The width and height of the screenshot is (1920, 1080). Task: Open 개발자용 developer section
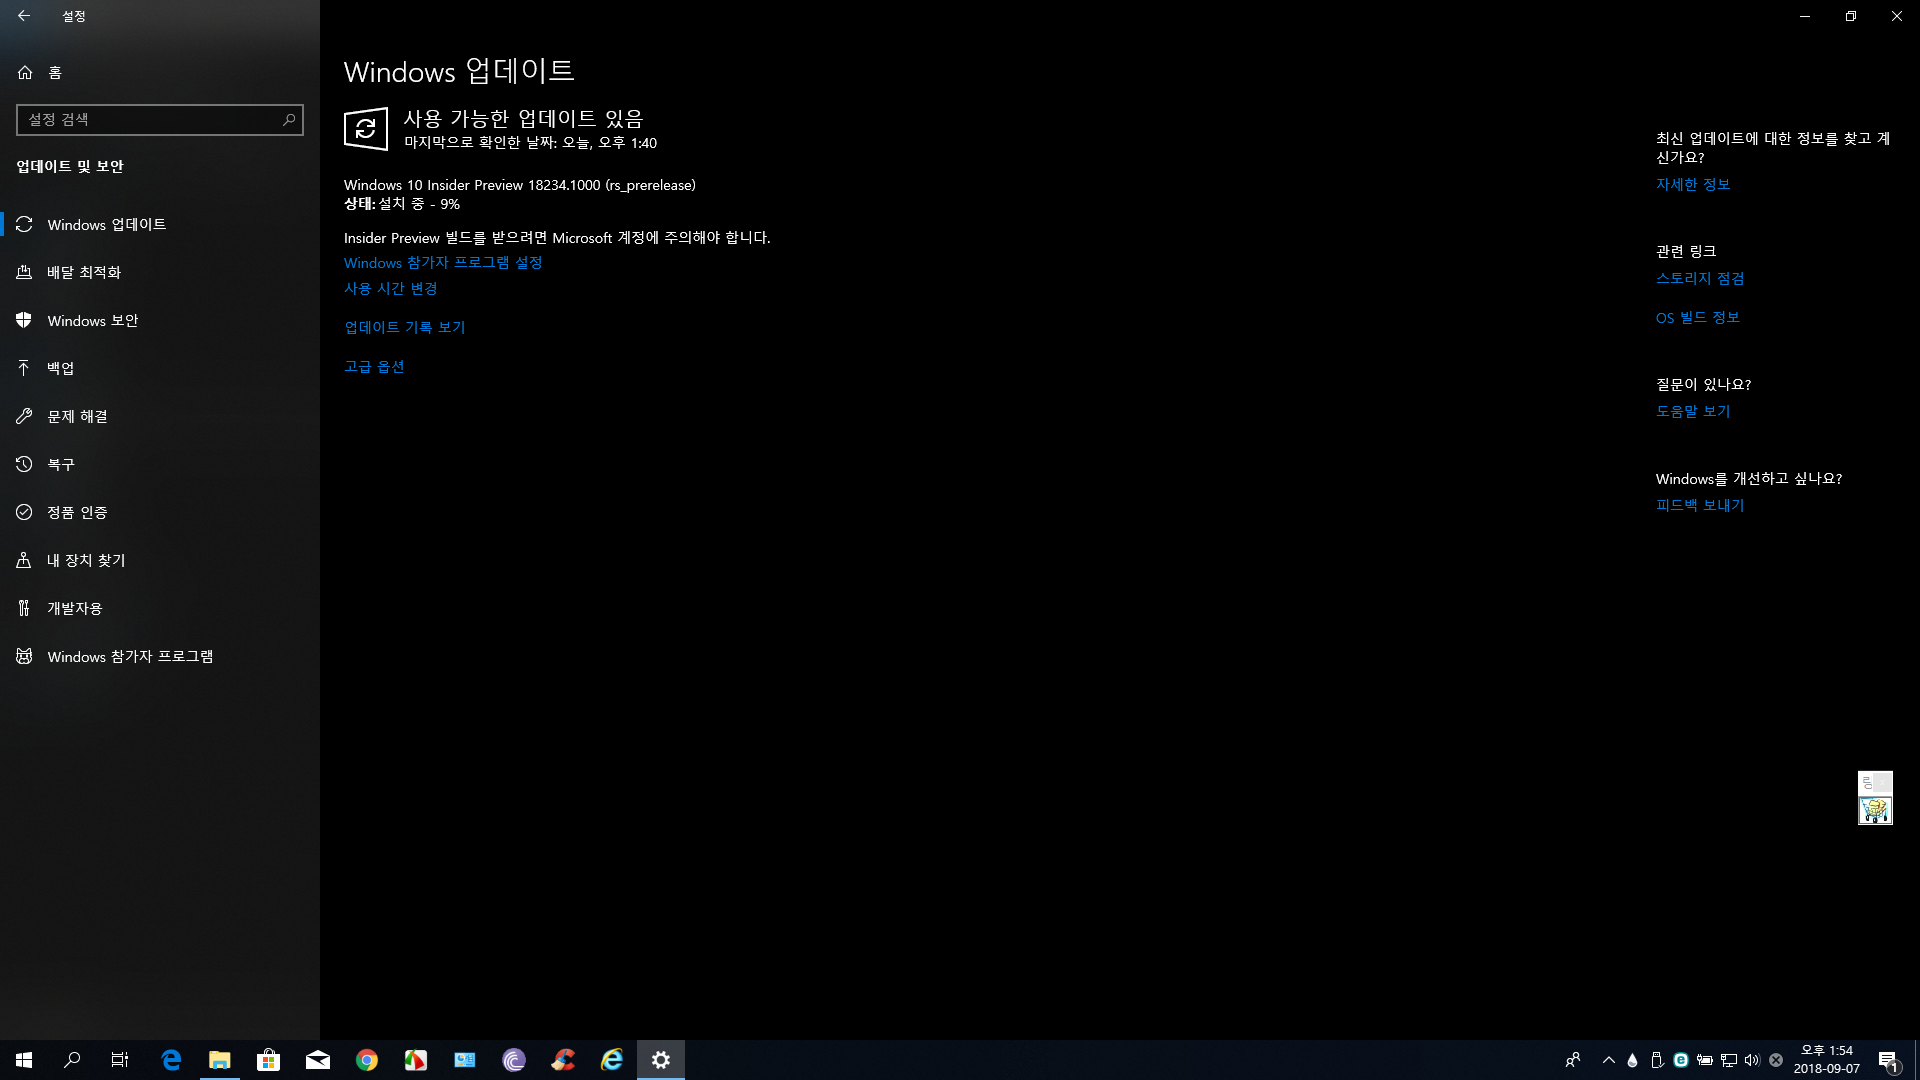click(160, 608)
